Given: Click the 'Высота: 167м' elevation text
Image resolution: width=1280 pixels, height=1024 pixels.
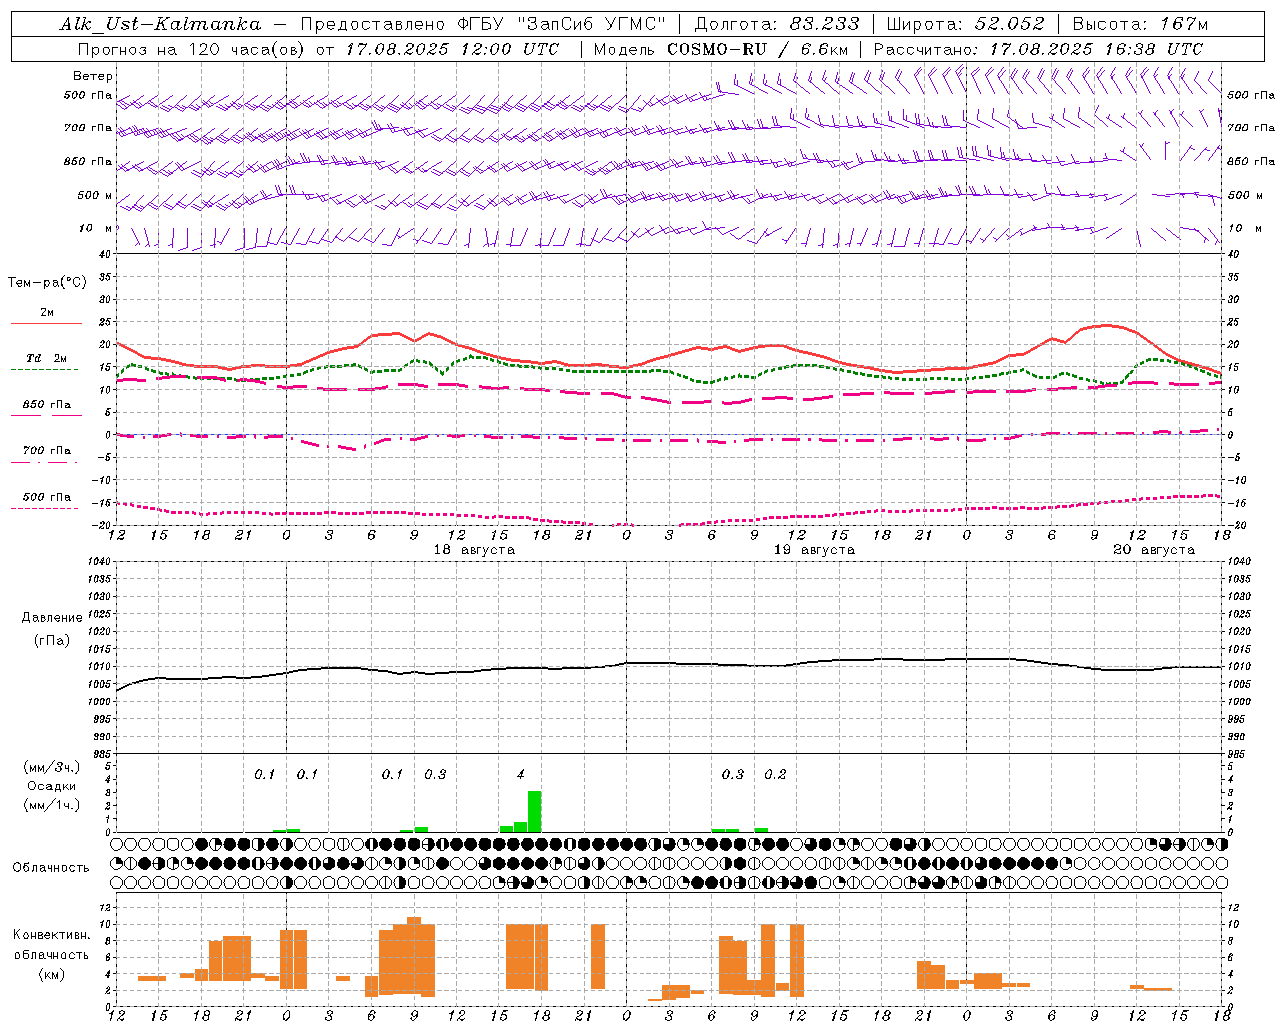Looking at the screenshot, I should click(1140, 24).
